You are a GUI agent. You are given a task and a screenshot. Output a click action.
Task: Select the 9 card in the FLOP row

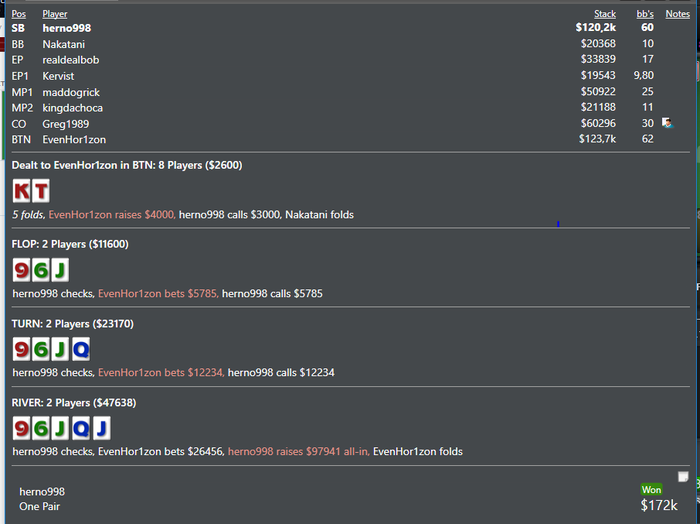click(x=22, y=270)
